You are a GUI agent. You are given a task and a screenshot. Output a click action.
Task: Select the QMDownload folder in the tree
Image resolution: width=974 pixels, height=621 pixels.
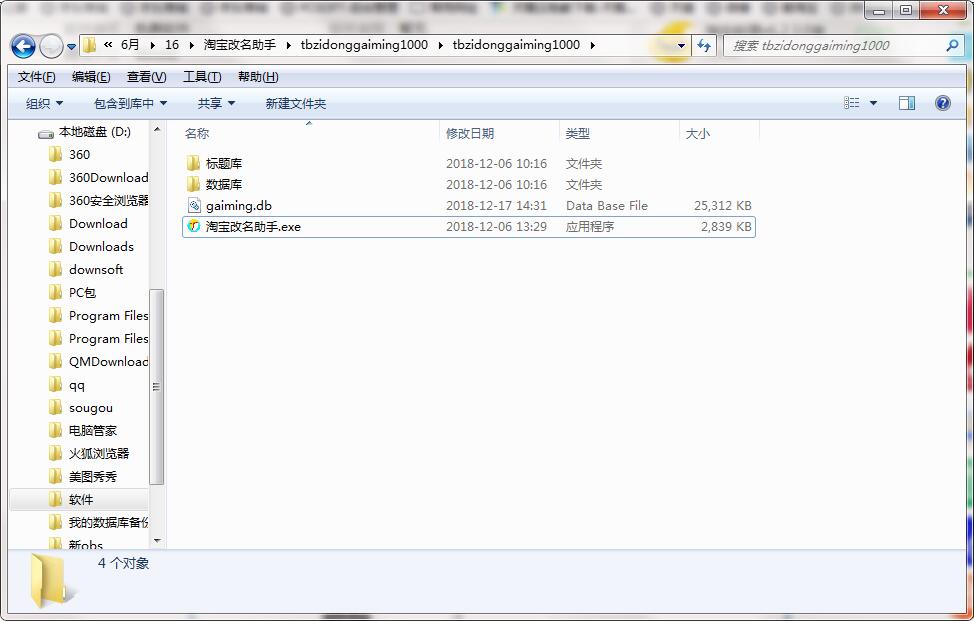pos(108,361)
